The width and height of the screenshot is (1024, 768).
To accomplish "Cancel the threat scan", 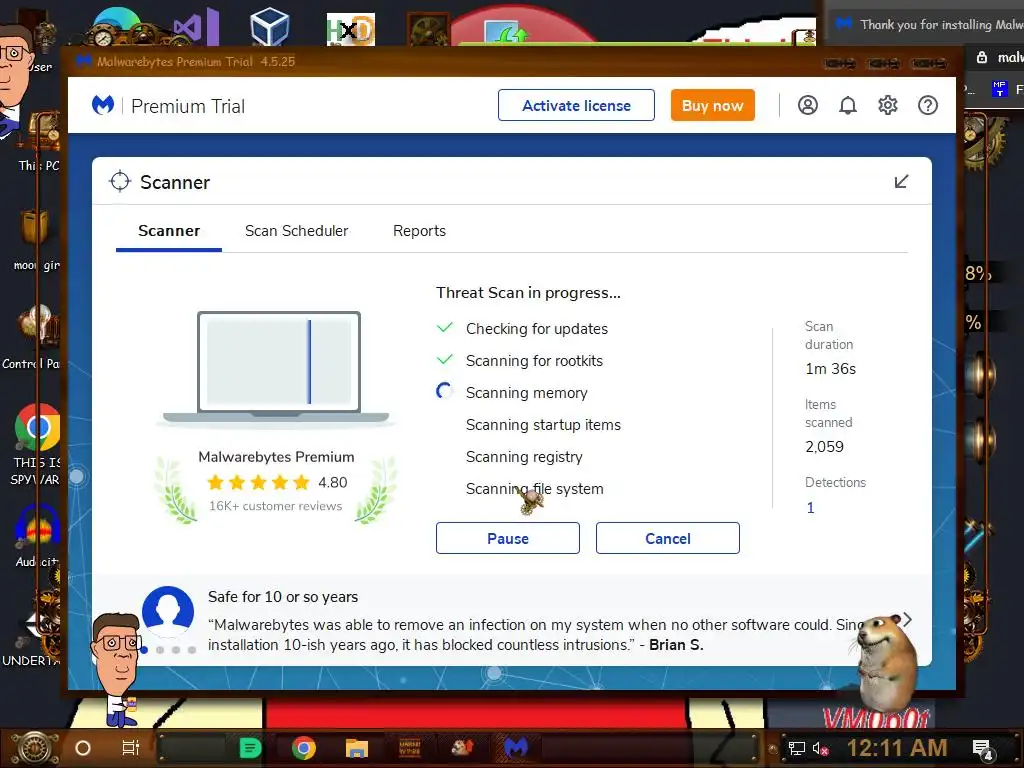I will pos(667,538).
